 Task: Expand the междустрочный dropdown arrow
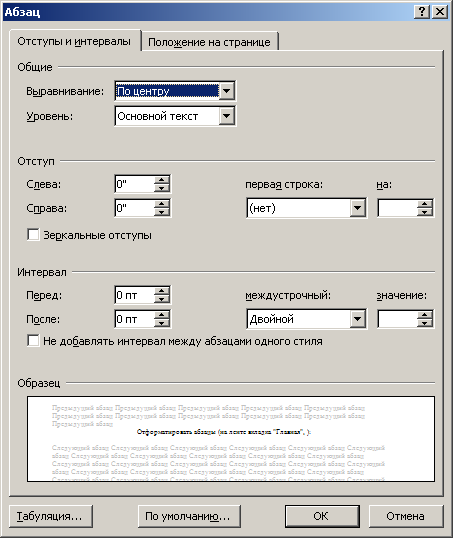point(357,319)
